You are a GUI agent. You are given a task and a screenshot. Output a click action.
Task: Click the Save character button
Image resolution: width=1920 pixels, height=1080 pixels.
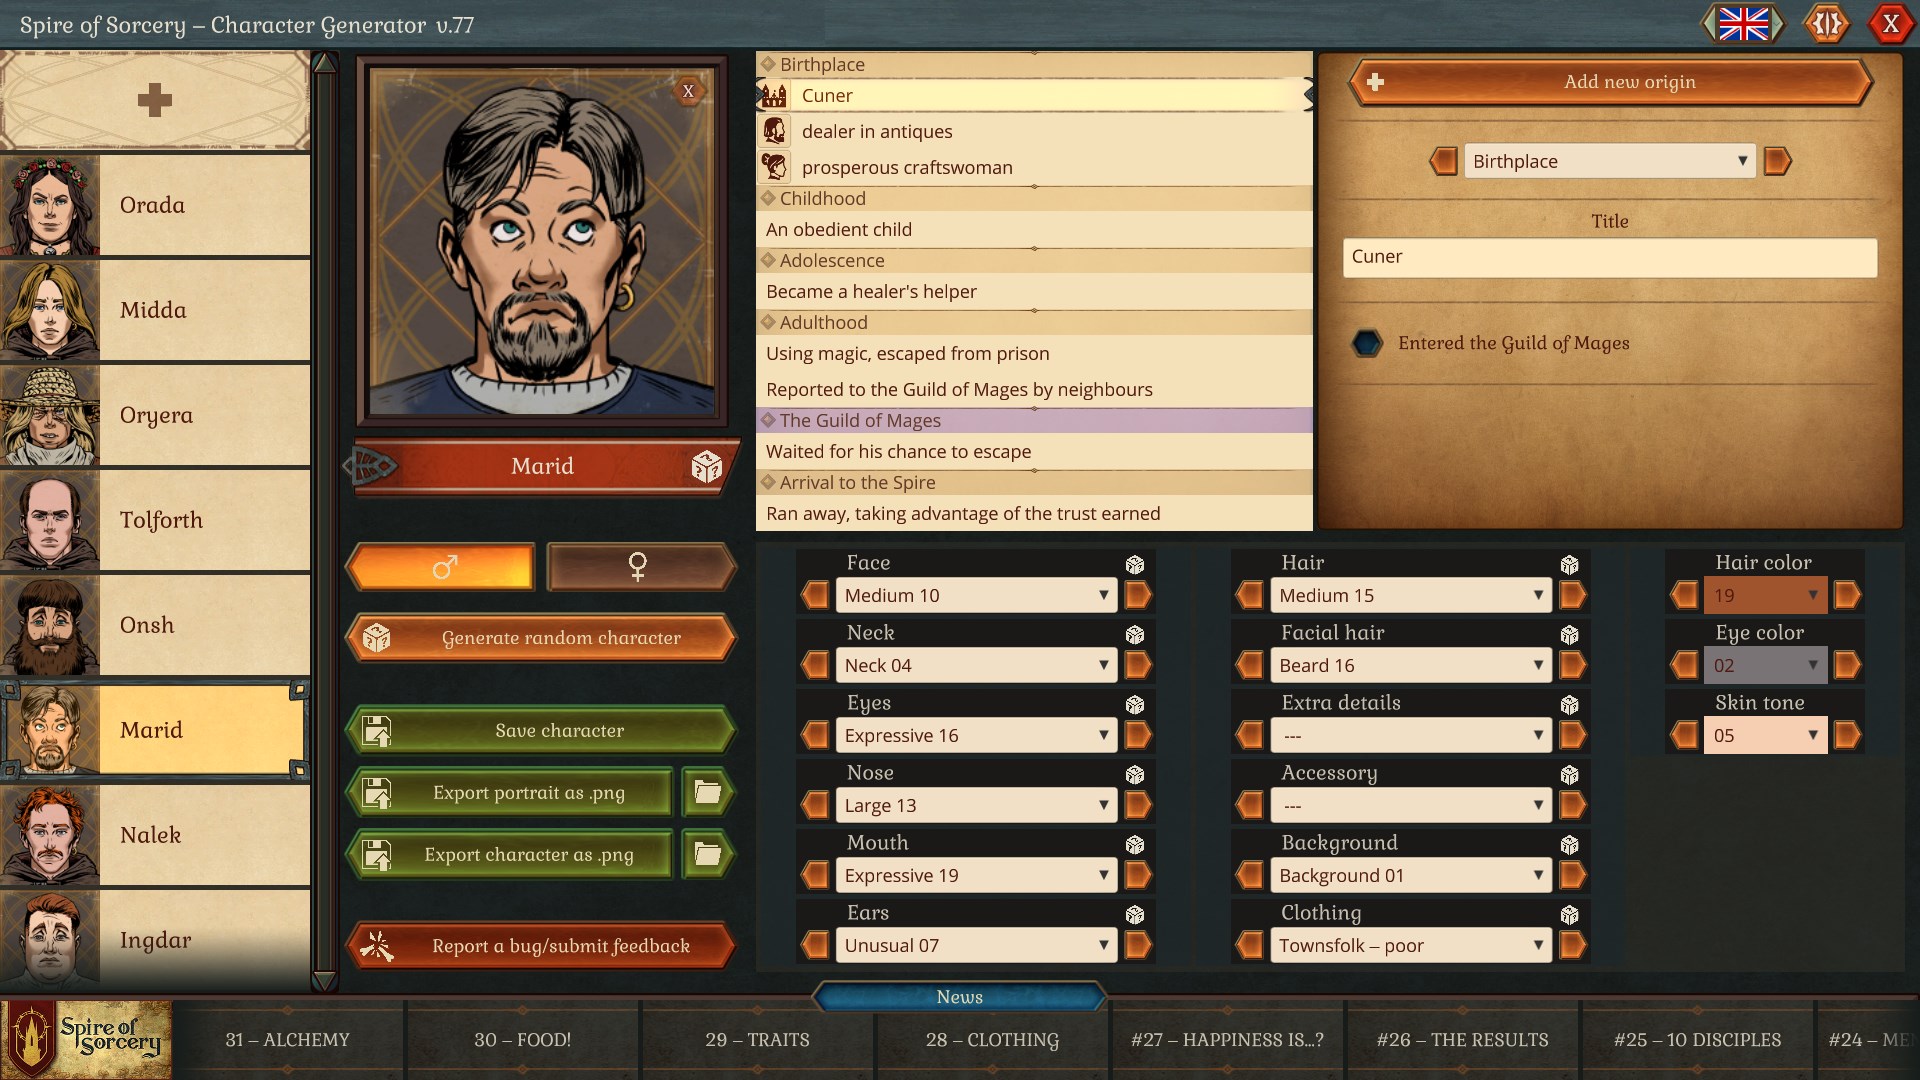[540, 730]
